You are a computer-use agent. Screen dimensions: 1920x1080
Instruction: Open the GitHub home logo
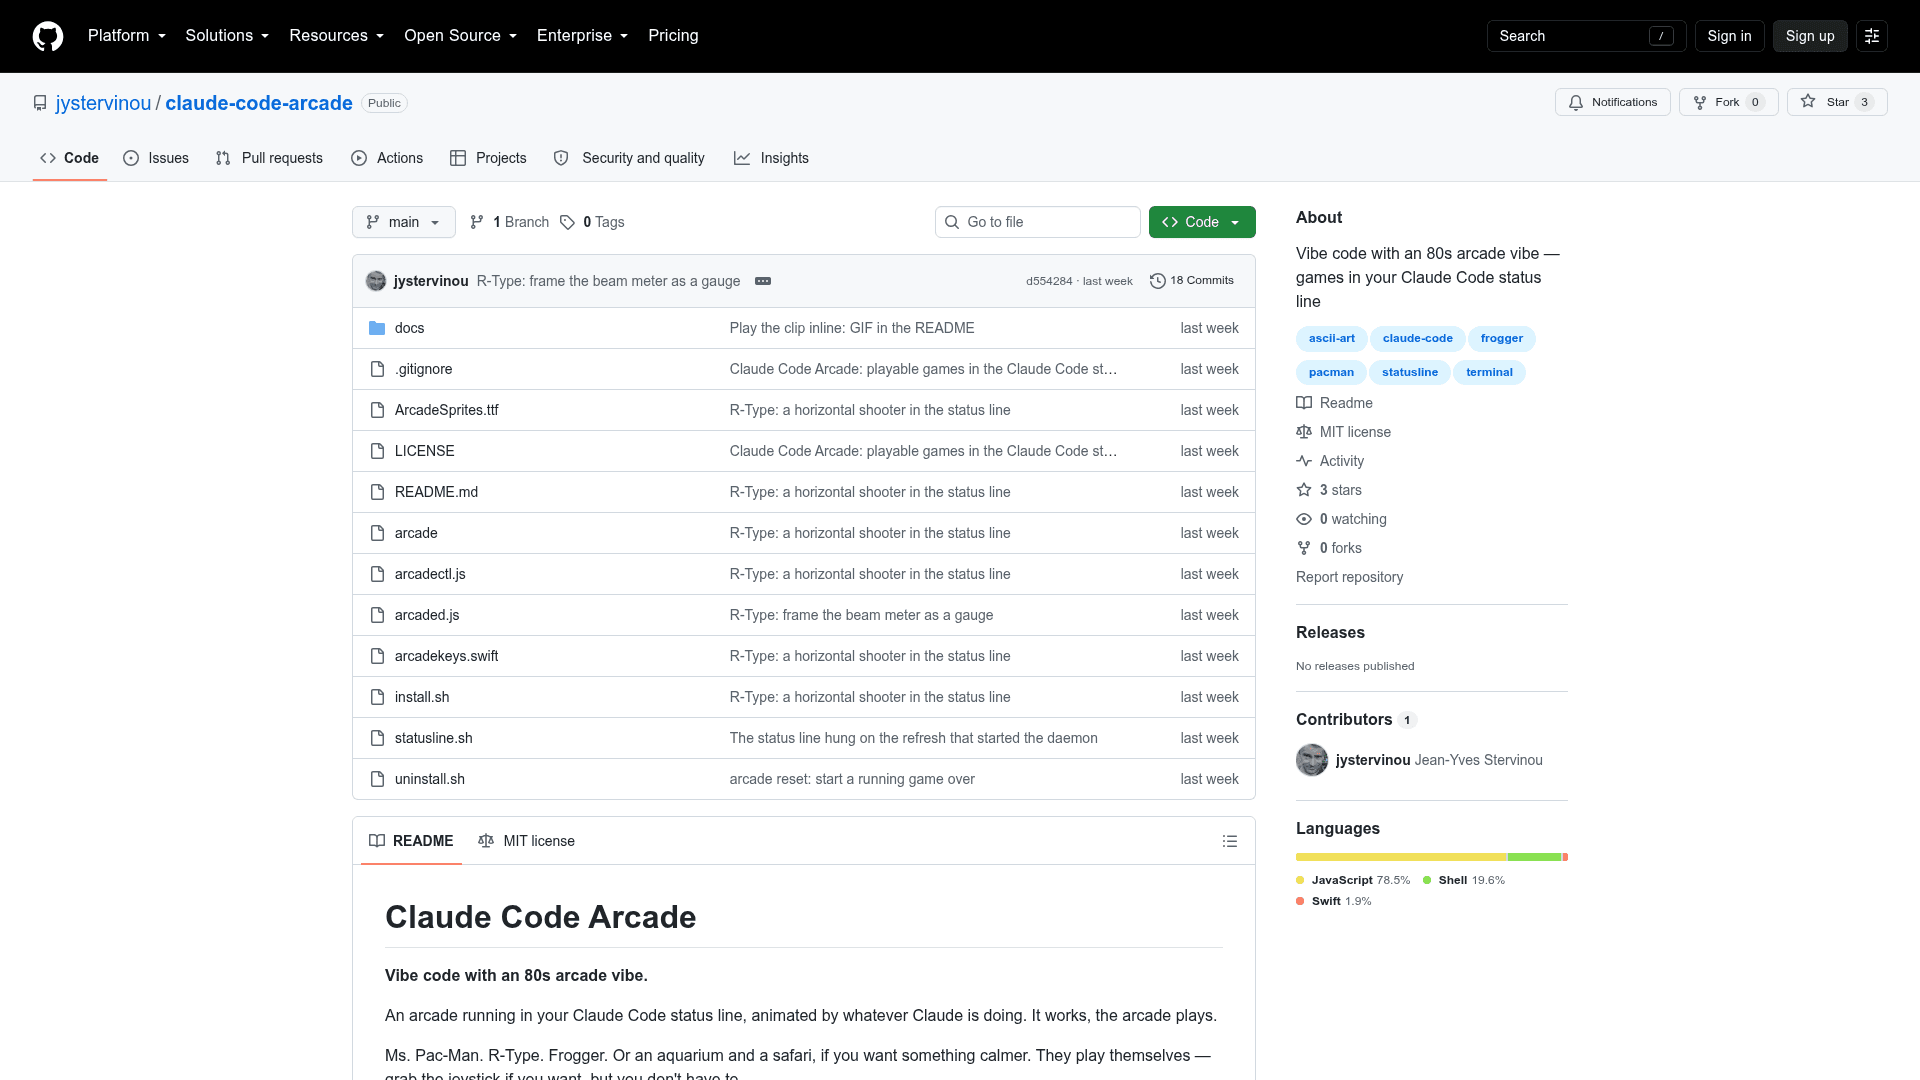click(48, 36)
